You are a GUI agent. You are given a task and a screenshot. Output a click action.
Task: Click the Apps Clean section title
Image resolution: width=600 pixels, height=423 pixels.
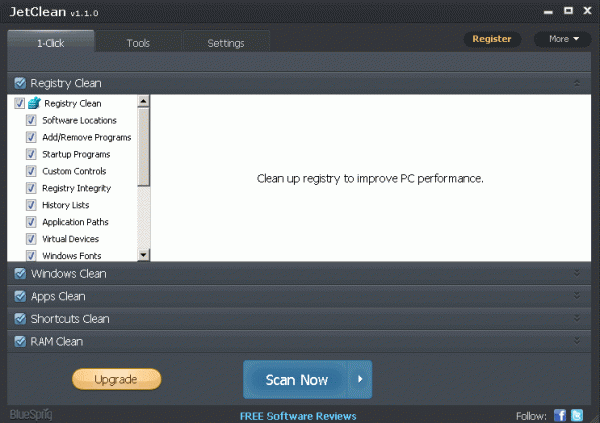click(x=58, y=296)
